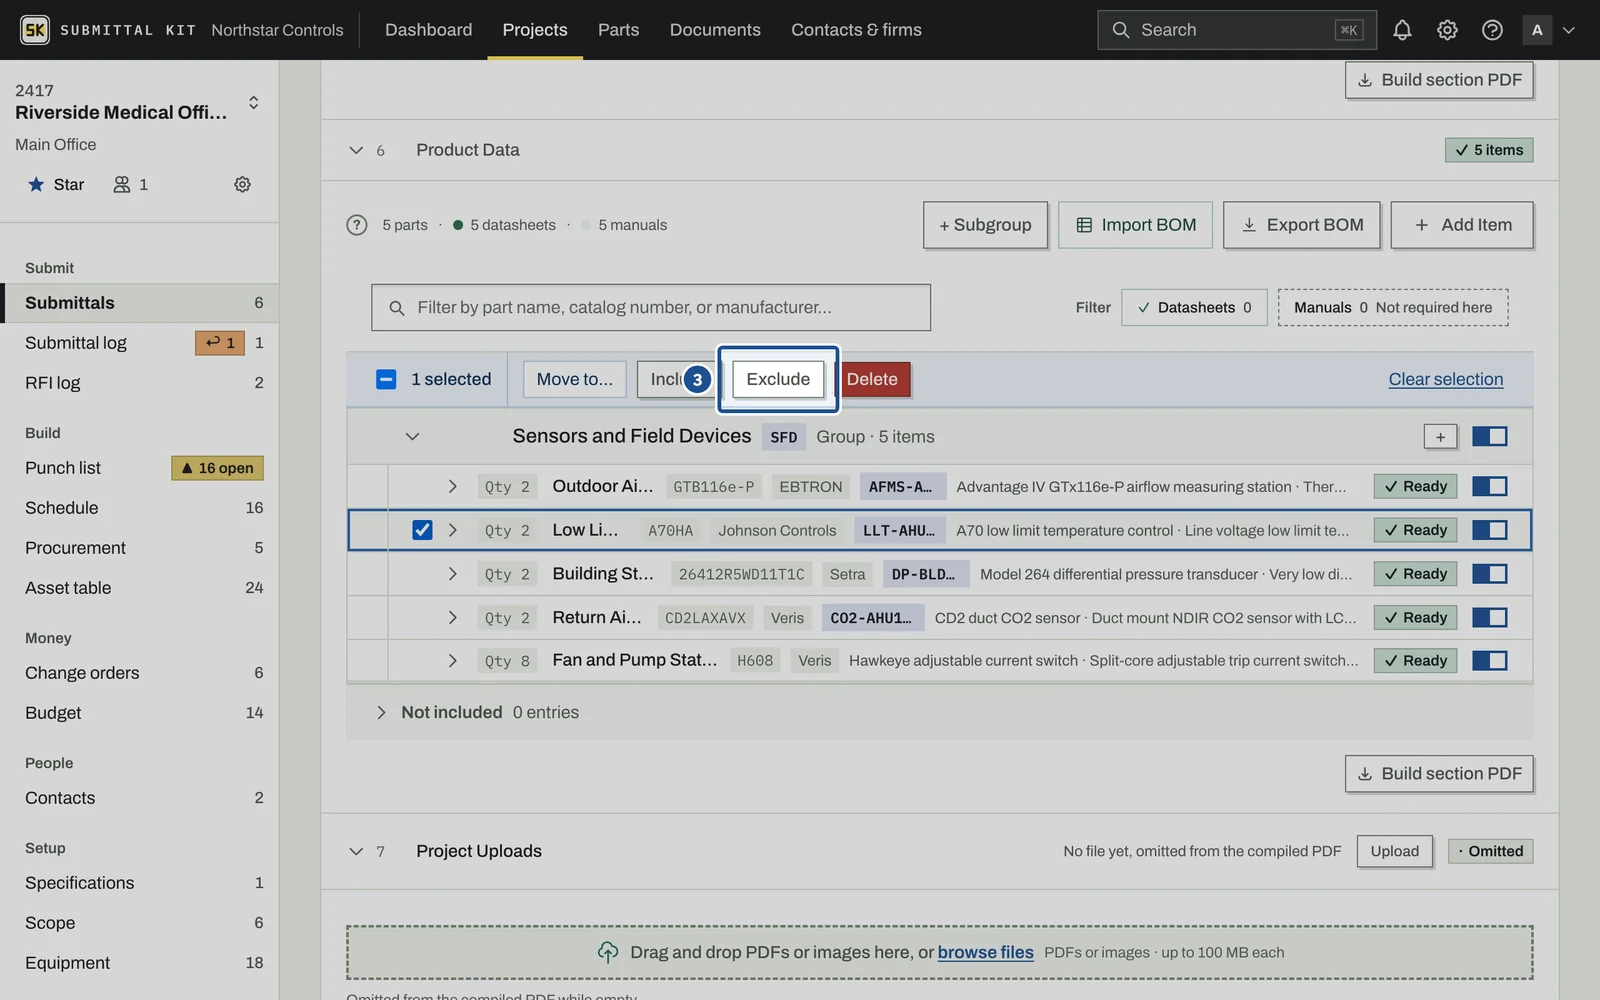Toggle include switch for Return Ai row
Viewport: 1600px width, 1000px height.
(1489, 617)
